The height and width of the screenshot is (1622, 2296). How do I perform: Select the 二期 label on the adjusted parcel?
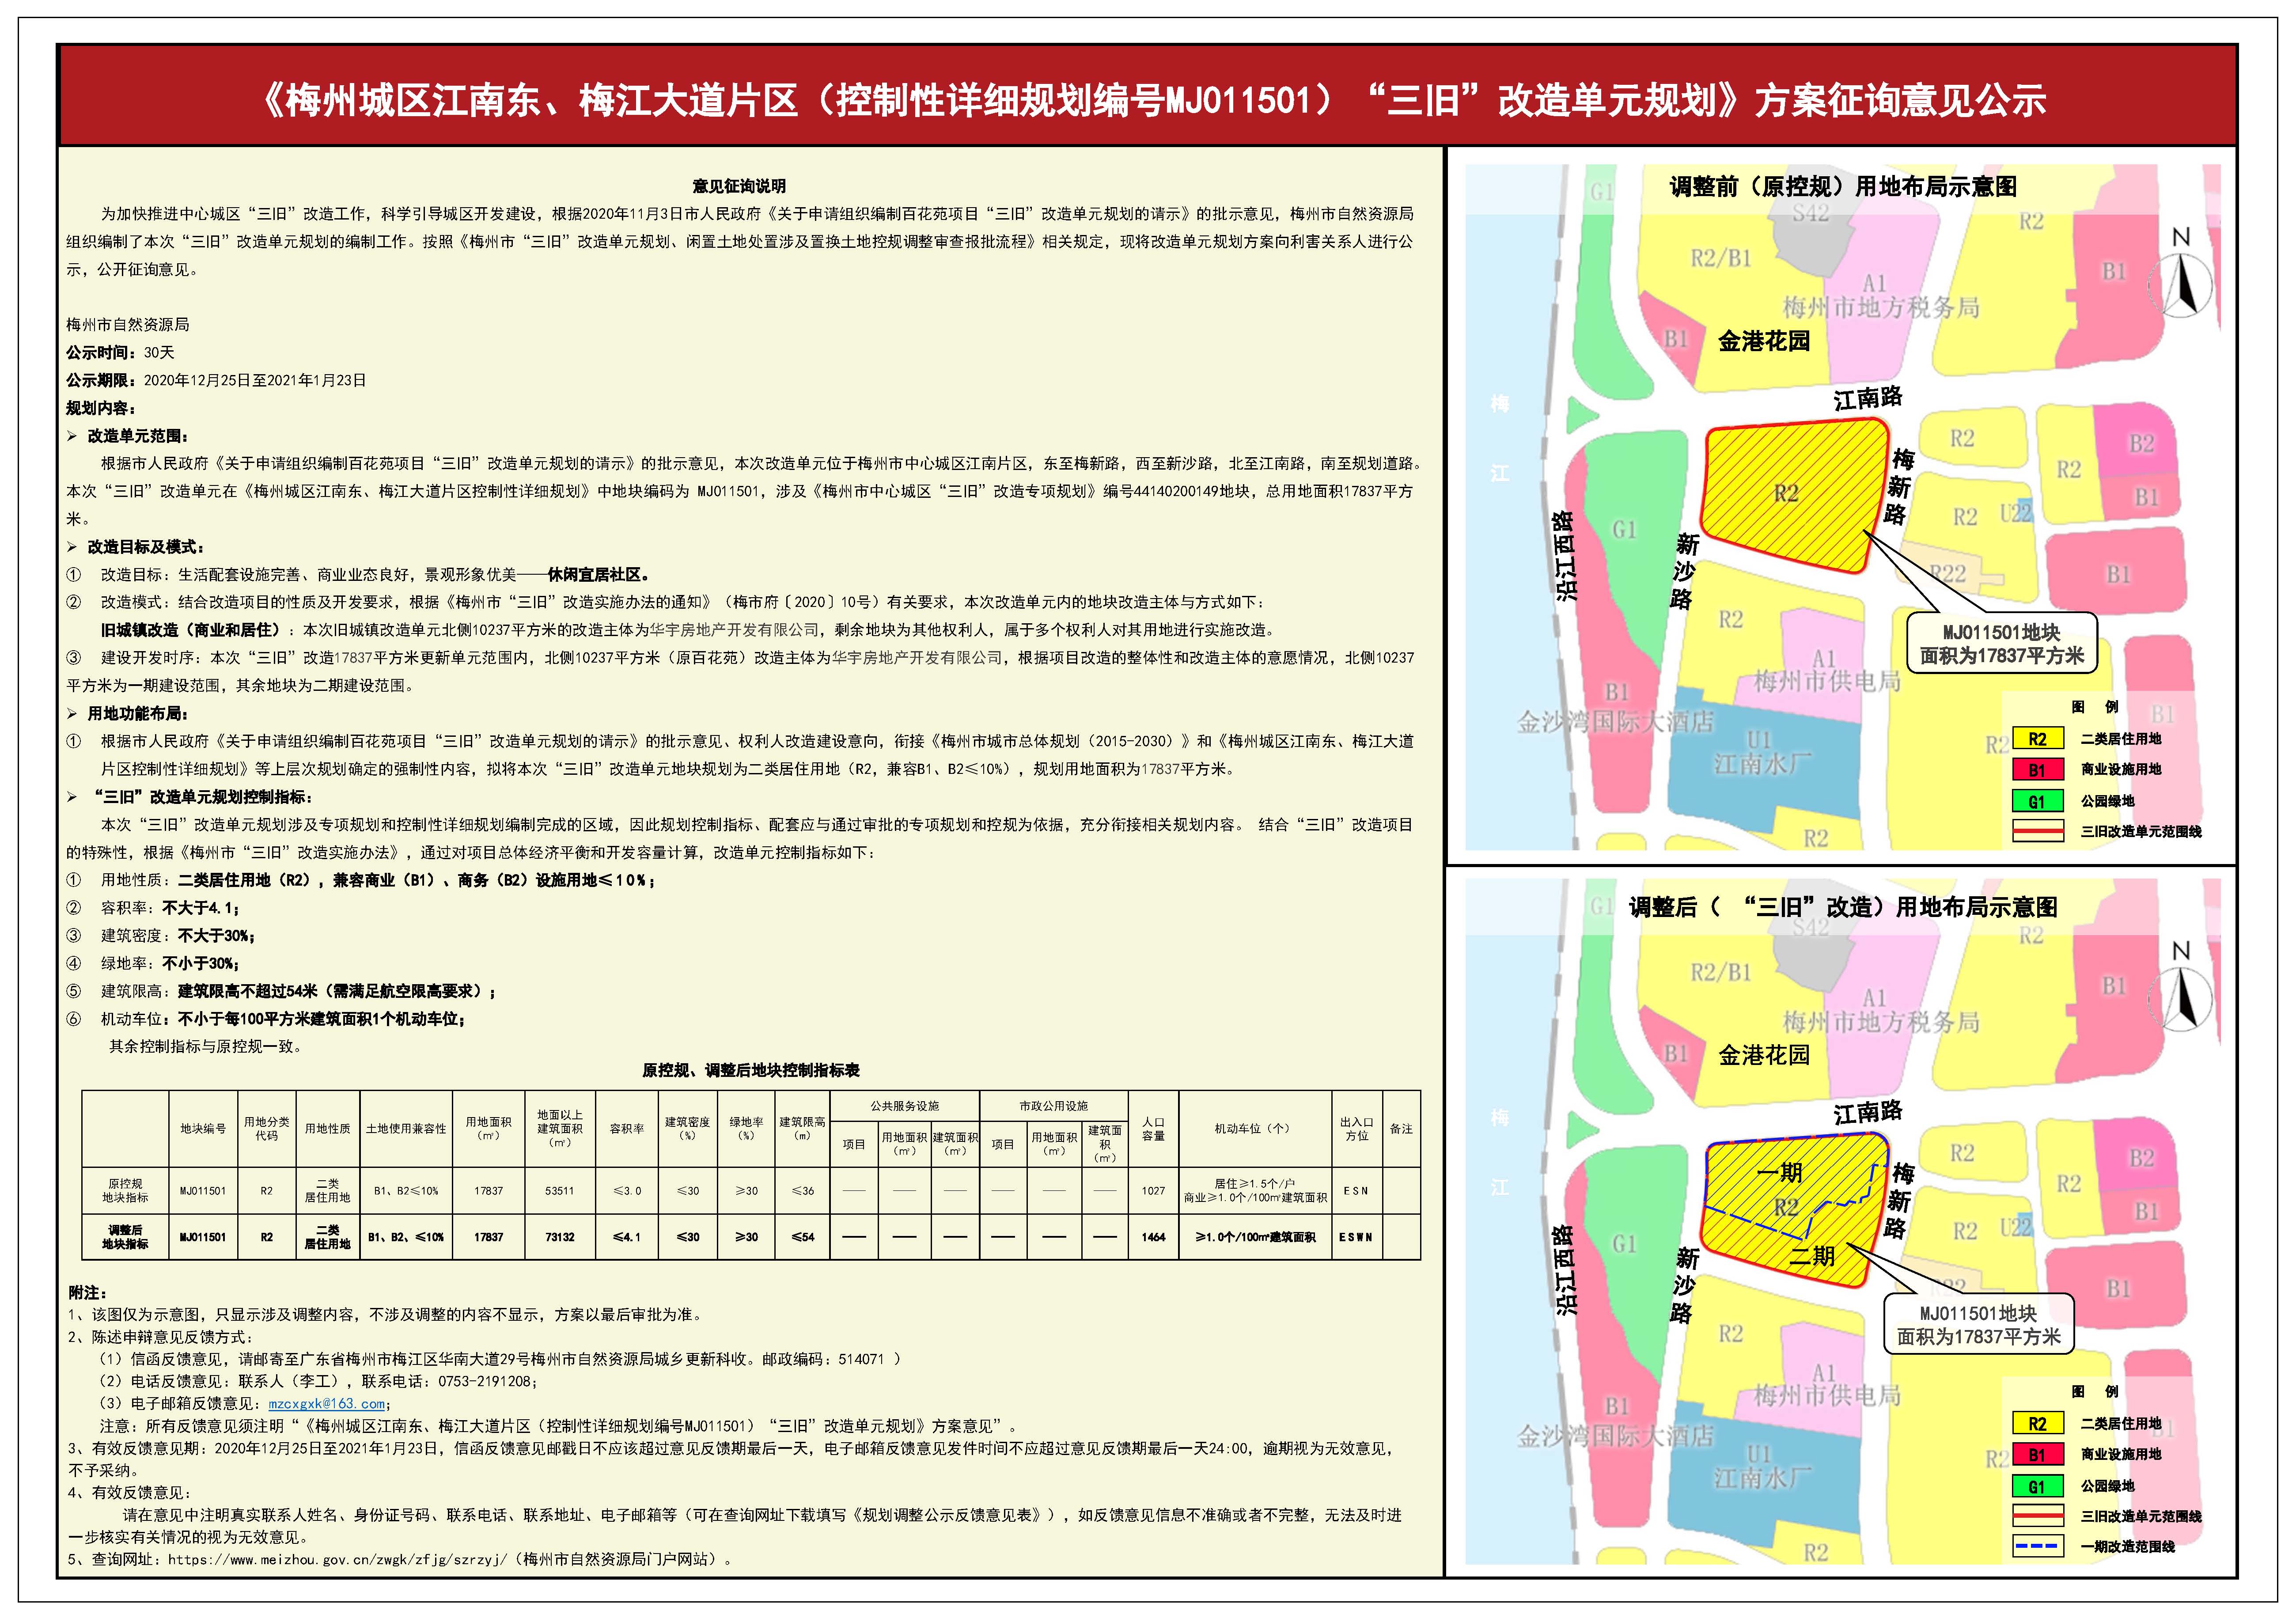pyautogui.click(x=1812, y=1256)
